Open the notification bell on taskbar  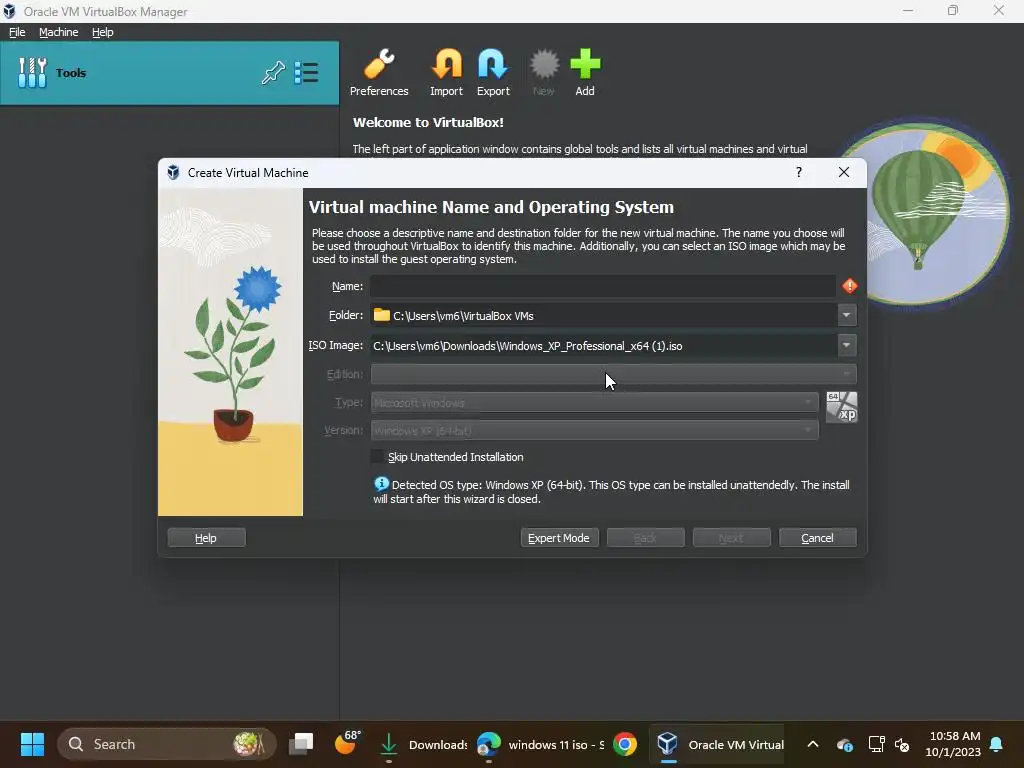(996, 744)
